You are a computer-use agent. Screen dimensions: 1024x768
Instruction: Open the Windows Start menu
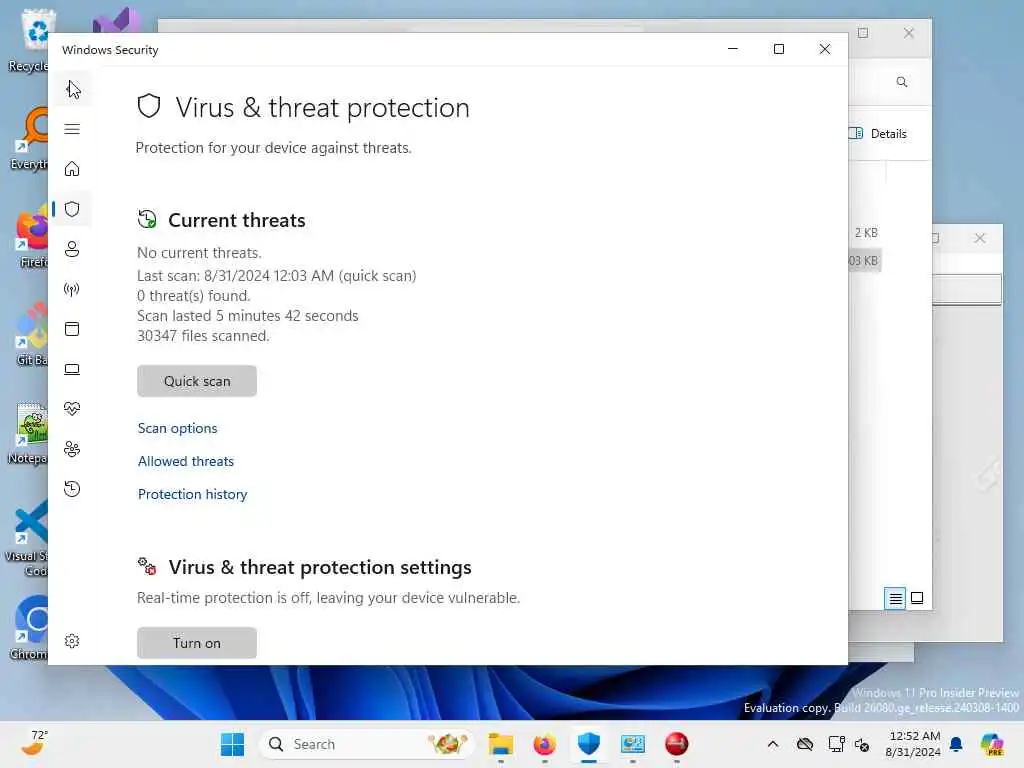pyautogui.click(x=232, y=744)
